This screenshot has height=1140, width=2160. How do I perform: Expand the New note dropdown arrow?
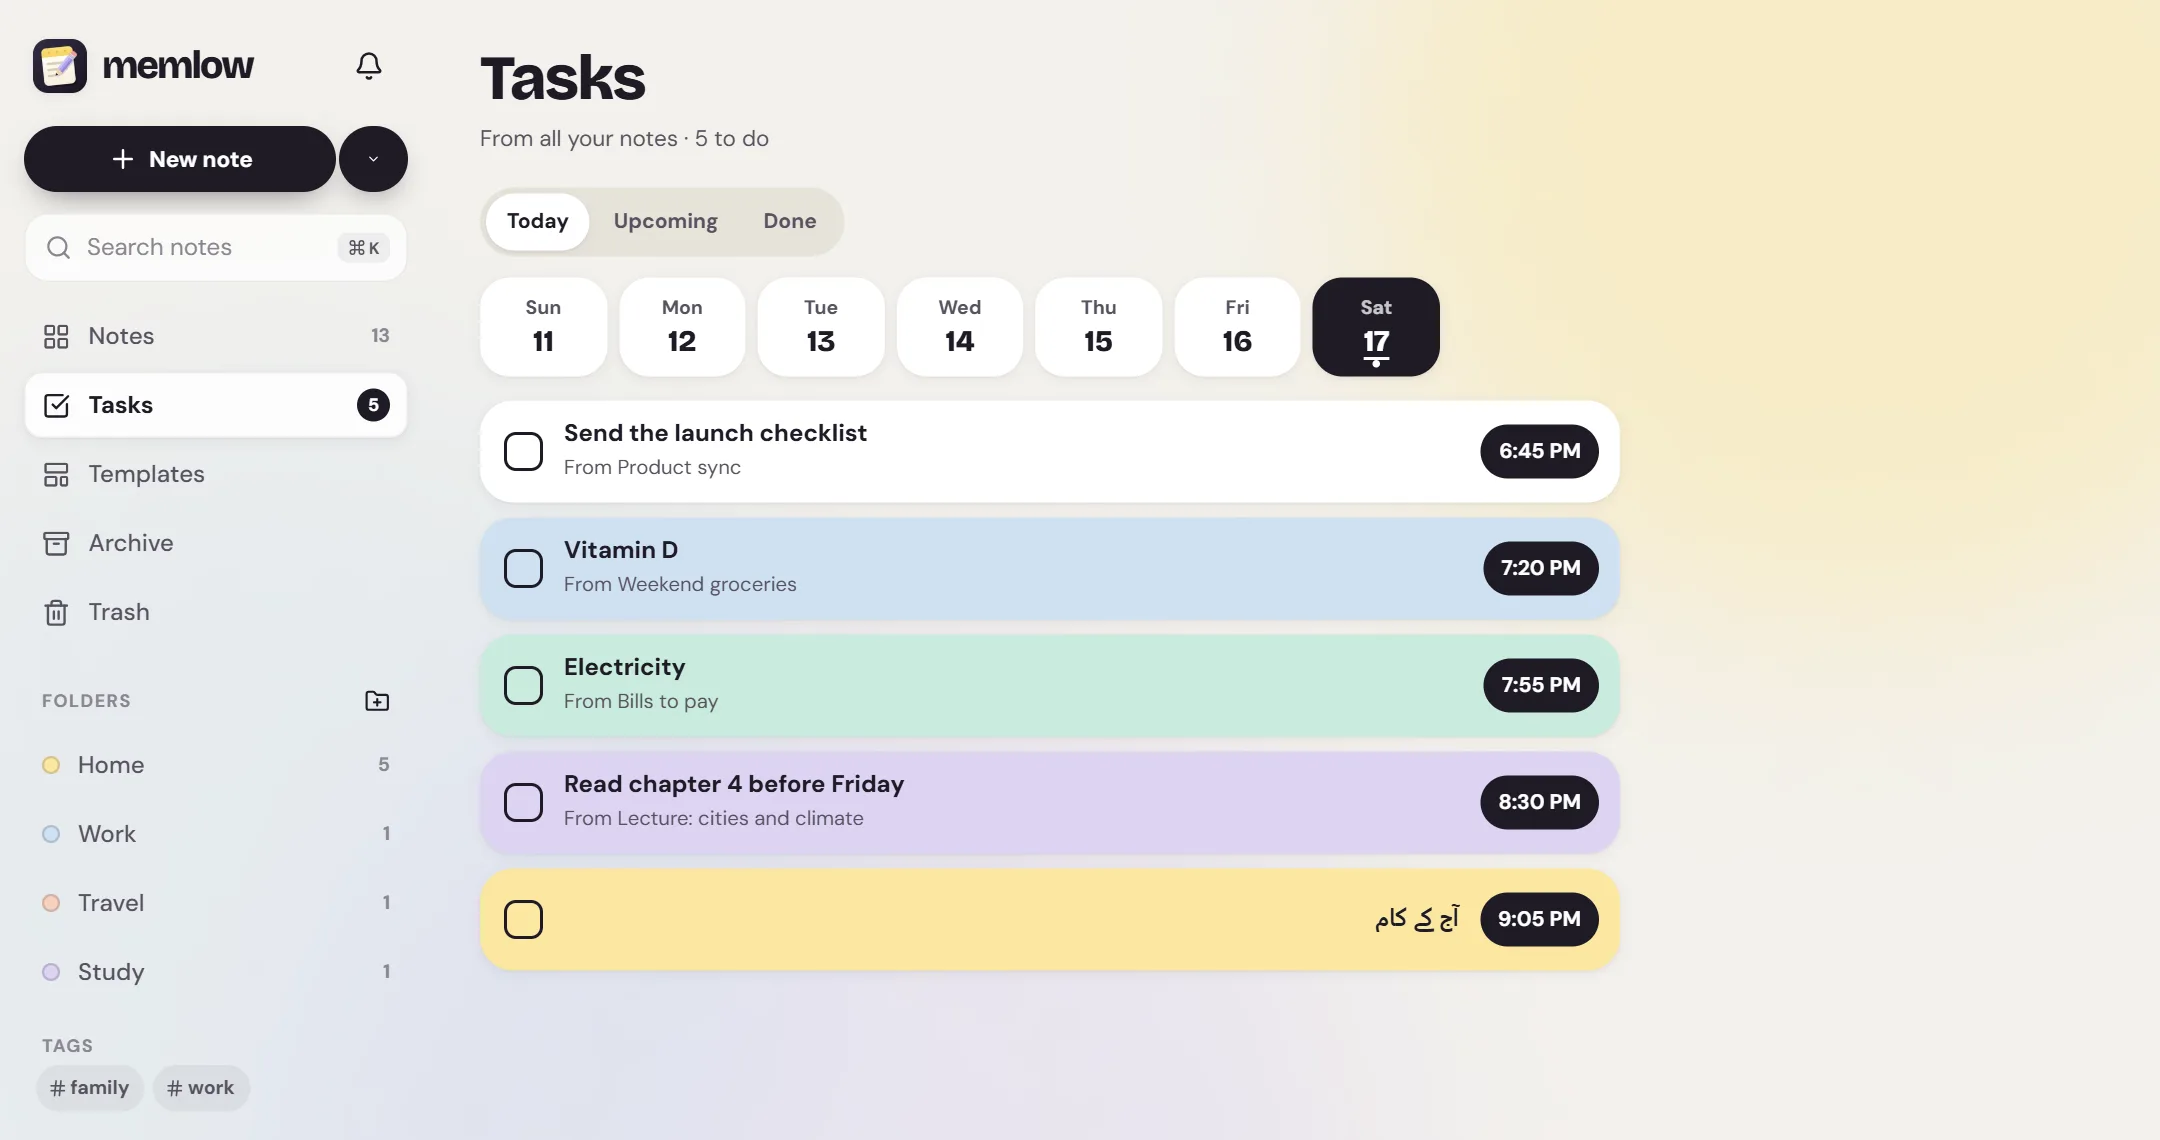[373, 159]
